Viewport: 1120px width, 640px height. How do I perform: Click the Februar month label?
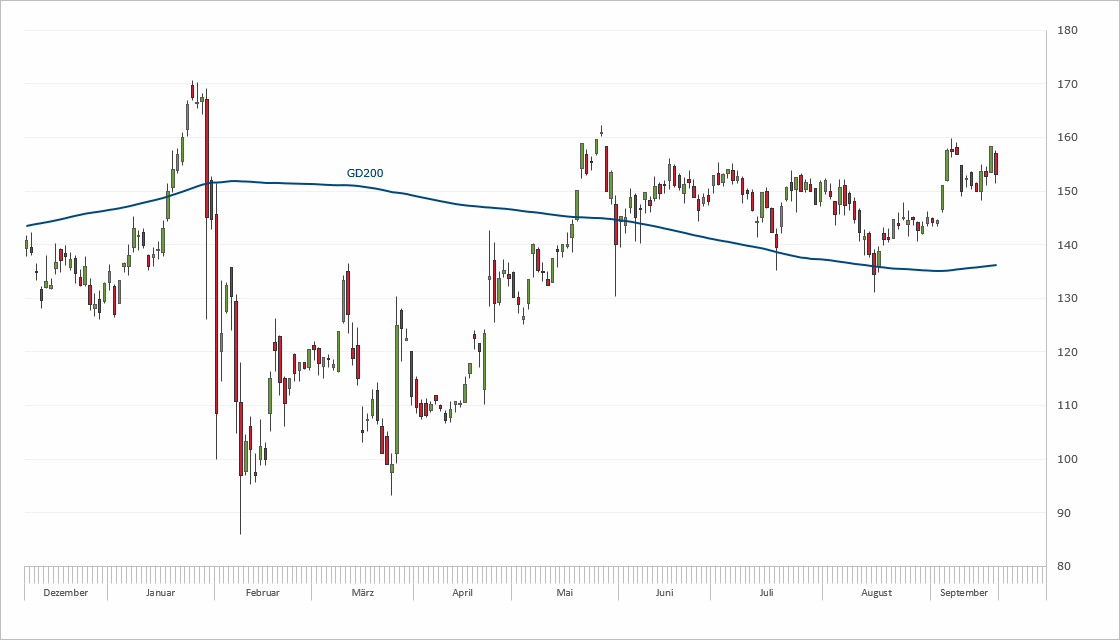click(262, 593)
